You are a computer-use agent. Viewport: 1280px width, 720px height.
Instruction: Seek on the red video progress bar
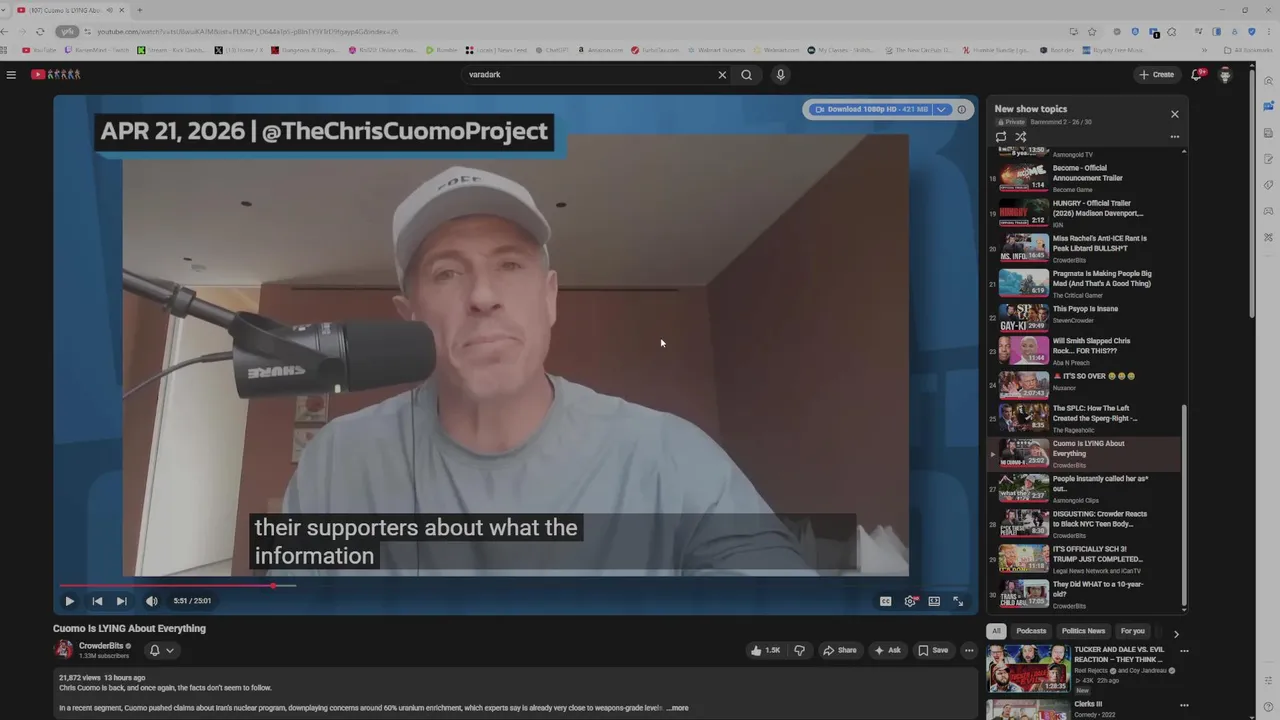[x=515, y=586]
